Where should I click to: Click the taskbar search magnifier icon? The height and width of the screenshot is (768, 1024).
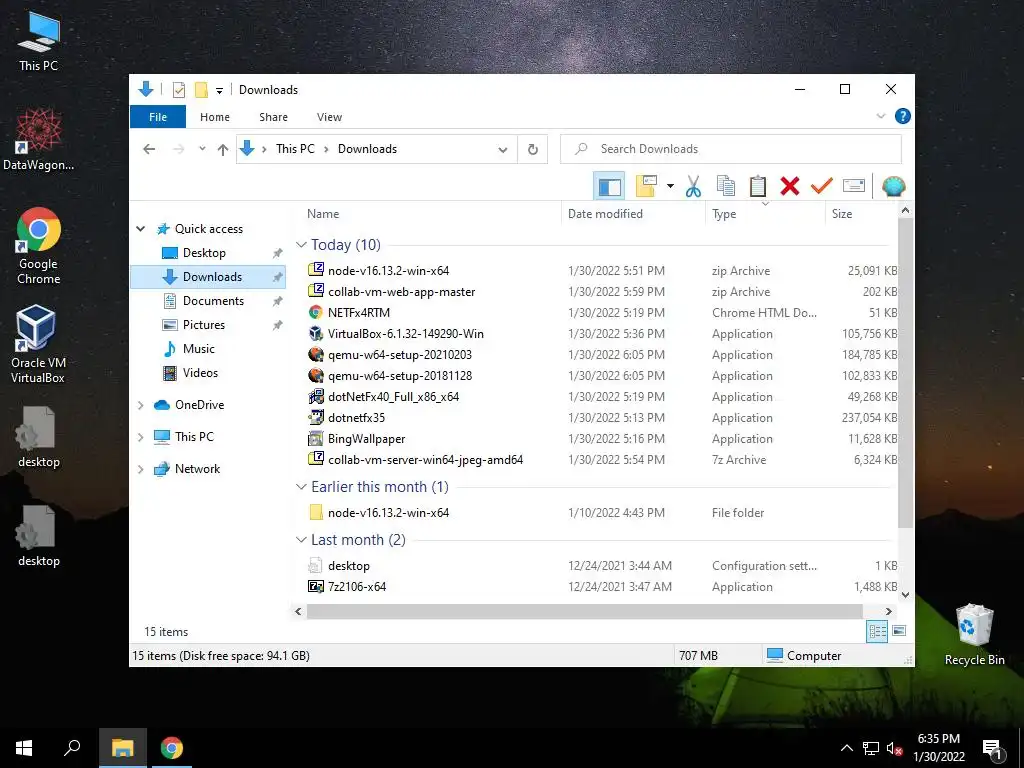click(x=72, y=748)
